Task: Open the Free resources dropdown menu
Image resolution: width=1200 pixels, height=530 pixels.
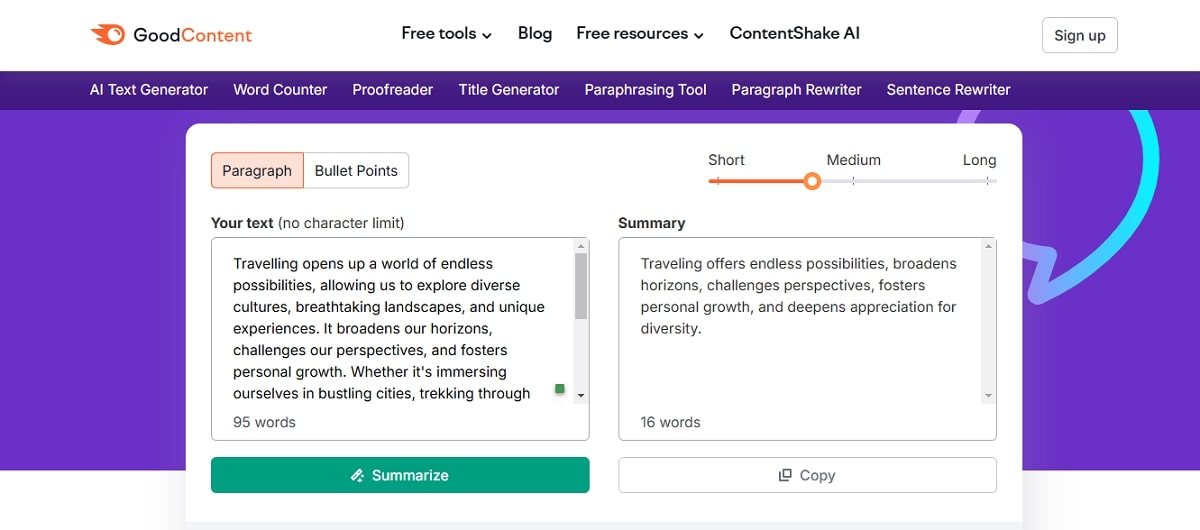Action: pos(640,34)
